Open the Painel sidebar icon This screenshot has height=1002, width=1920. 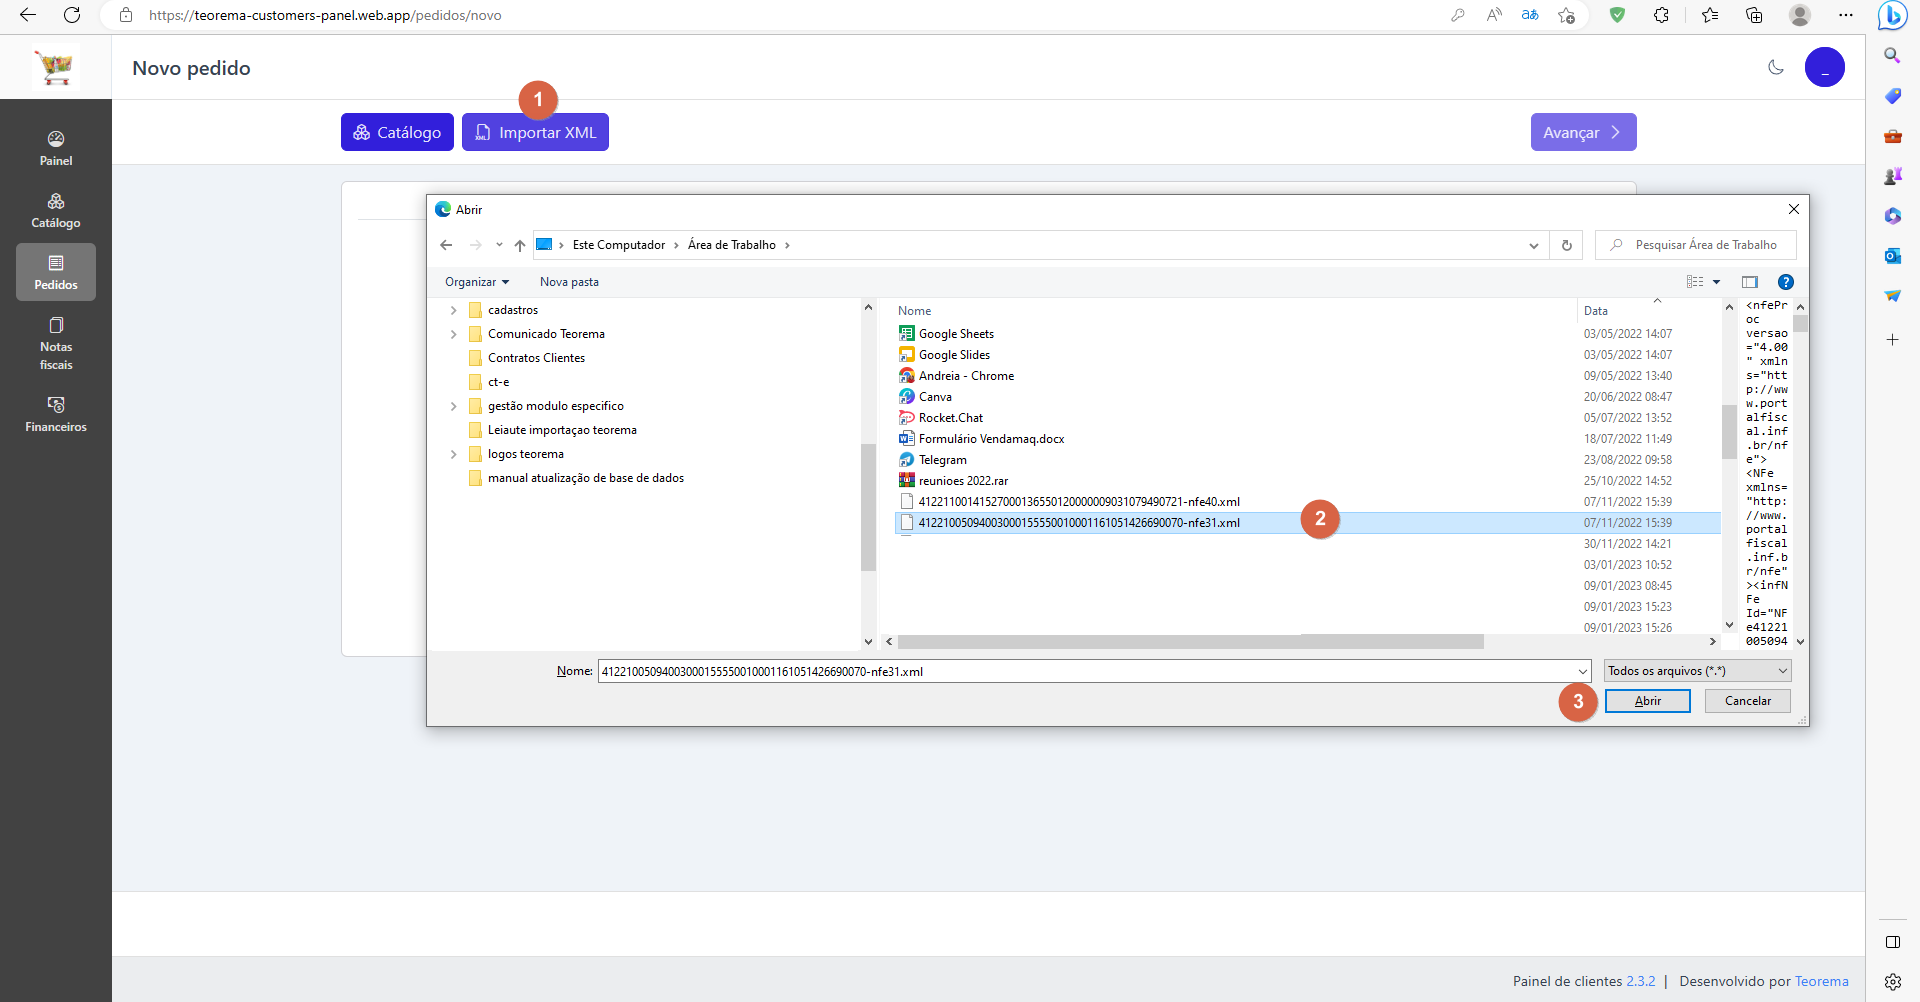(56, 148)
